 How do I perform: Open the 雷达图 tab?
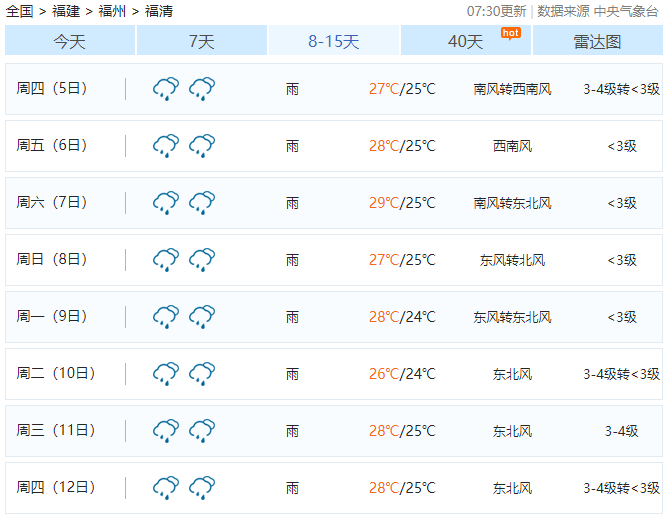click(597, 40)
